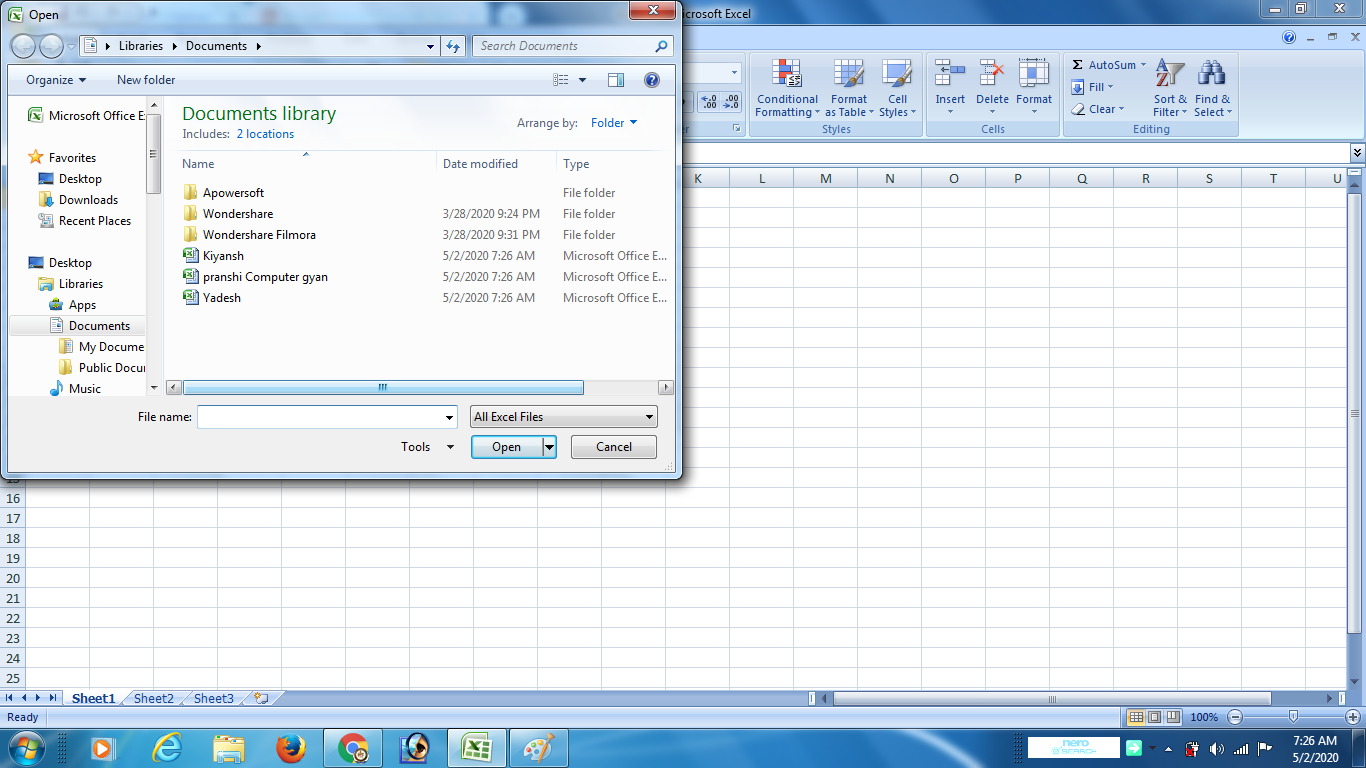Click the dialog Help icon
The height and width of the screenshot is (768, 1366).
(x=652, y=80)
